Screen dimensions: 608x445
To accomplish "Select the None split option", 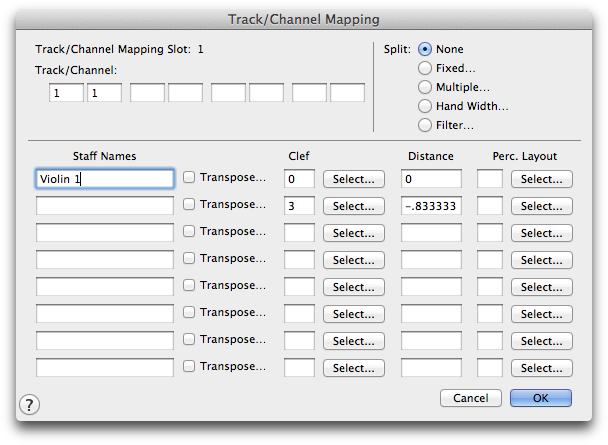I will point(425,49).
